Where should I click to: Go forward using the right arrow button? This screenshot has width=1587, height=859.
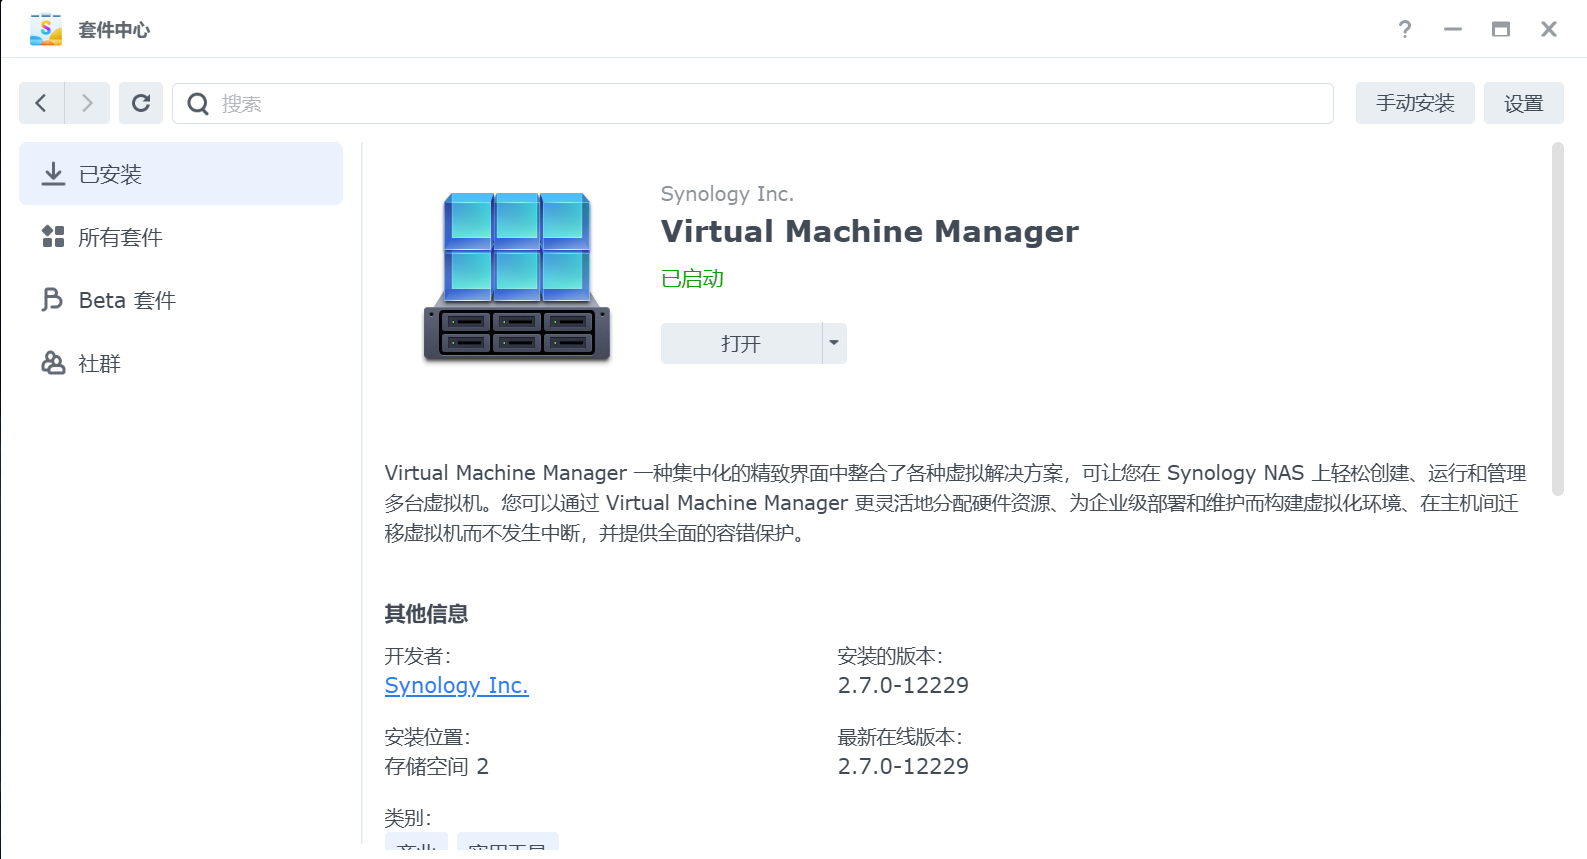[87, 103]
